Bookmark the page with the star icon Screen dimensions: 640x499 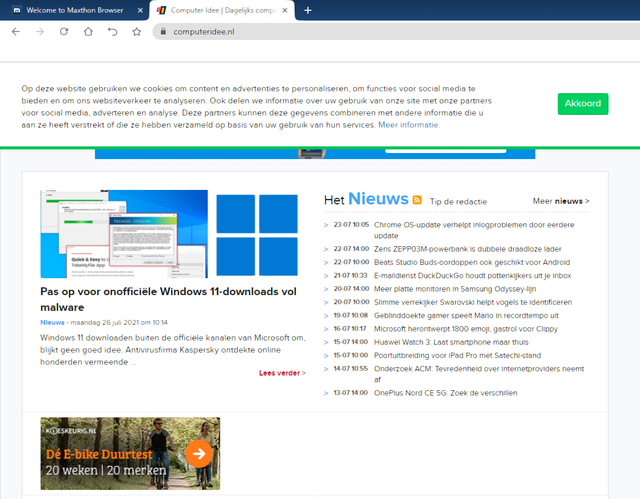(x=137, y=31)
